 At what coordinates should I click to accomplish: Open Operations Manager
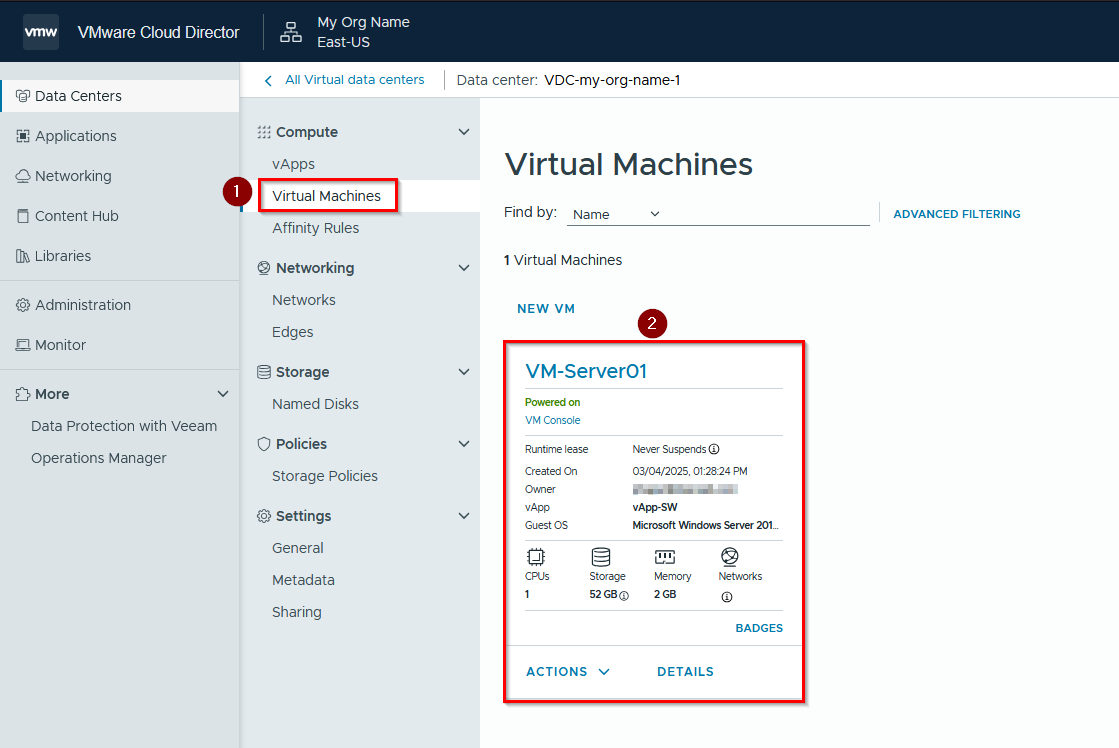[x=98, y=458]
